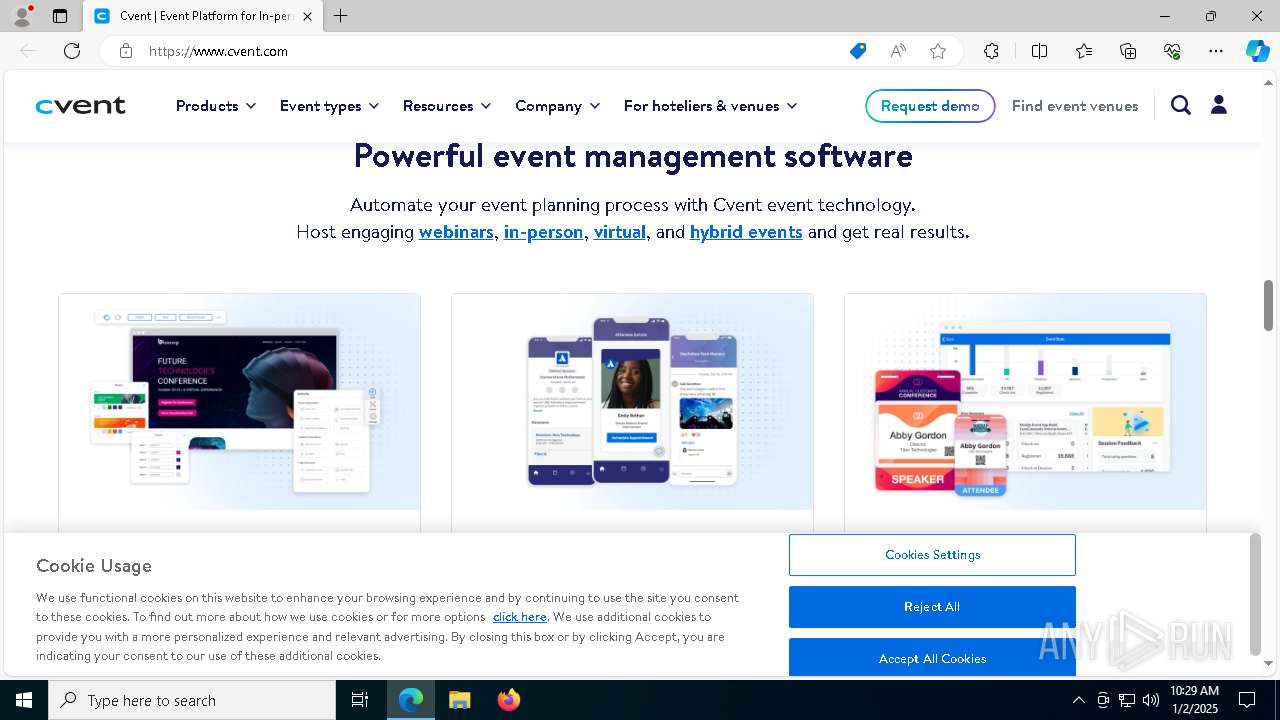1280x720 pixels.
Task: View site information via the lock icon
Action: pyautogui.click(x=126, y=51)
